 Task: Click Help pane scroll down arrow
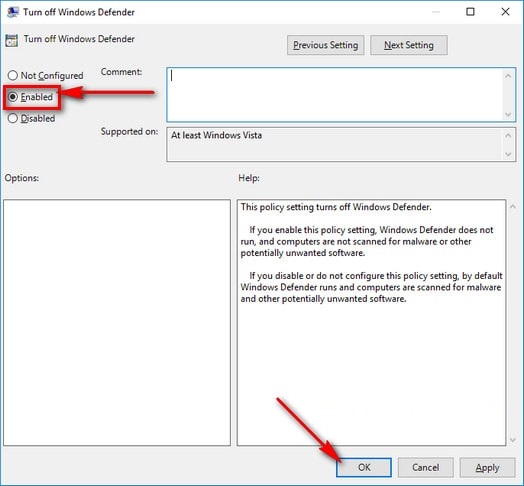[513, 440]
